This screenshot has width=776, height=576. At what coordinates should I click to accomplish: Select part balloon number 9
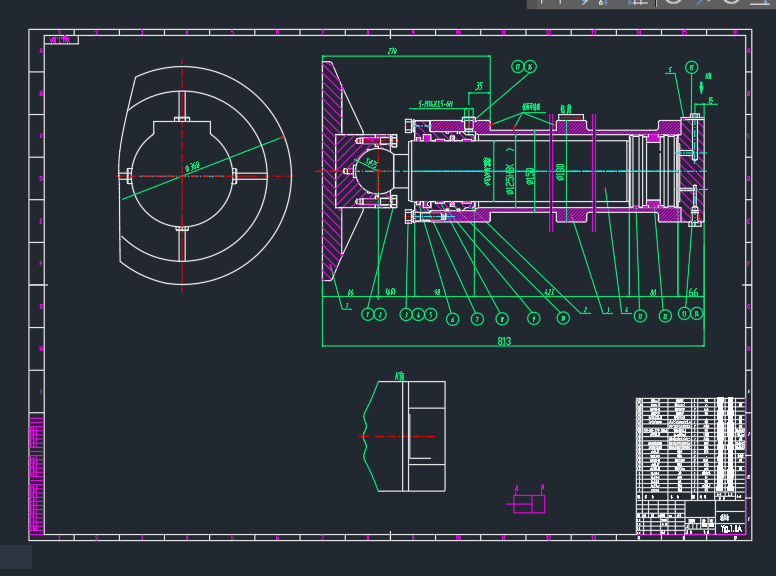pyautogui.click(x=533, y=319)
